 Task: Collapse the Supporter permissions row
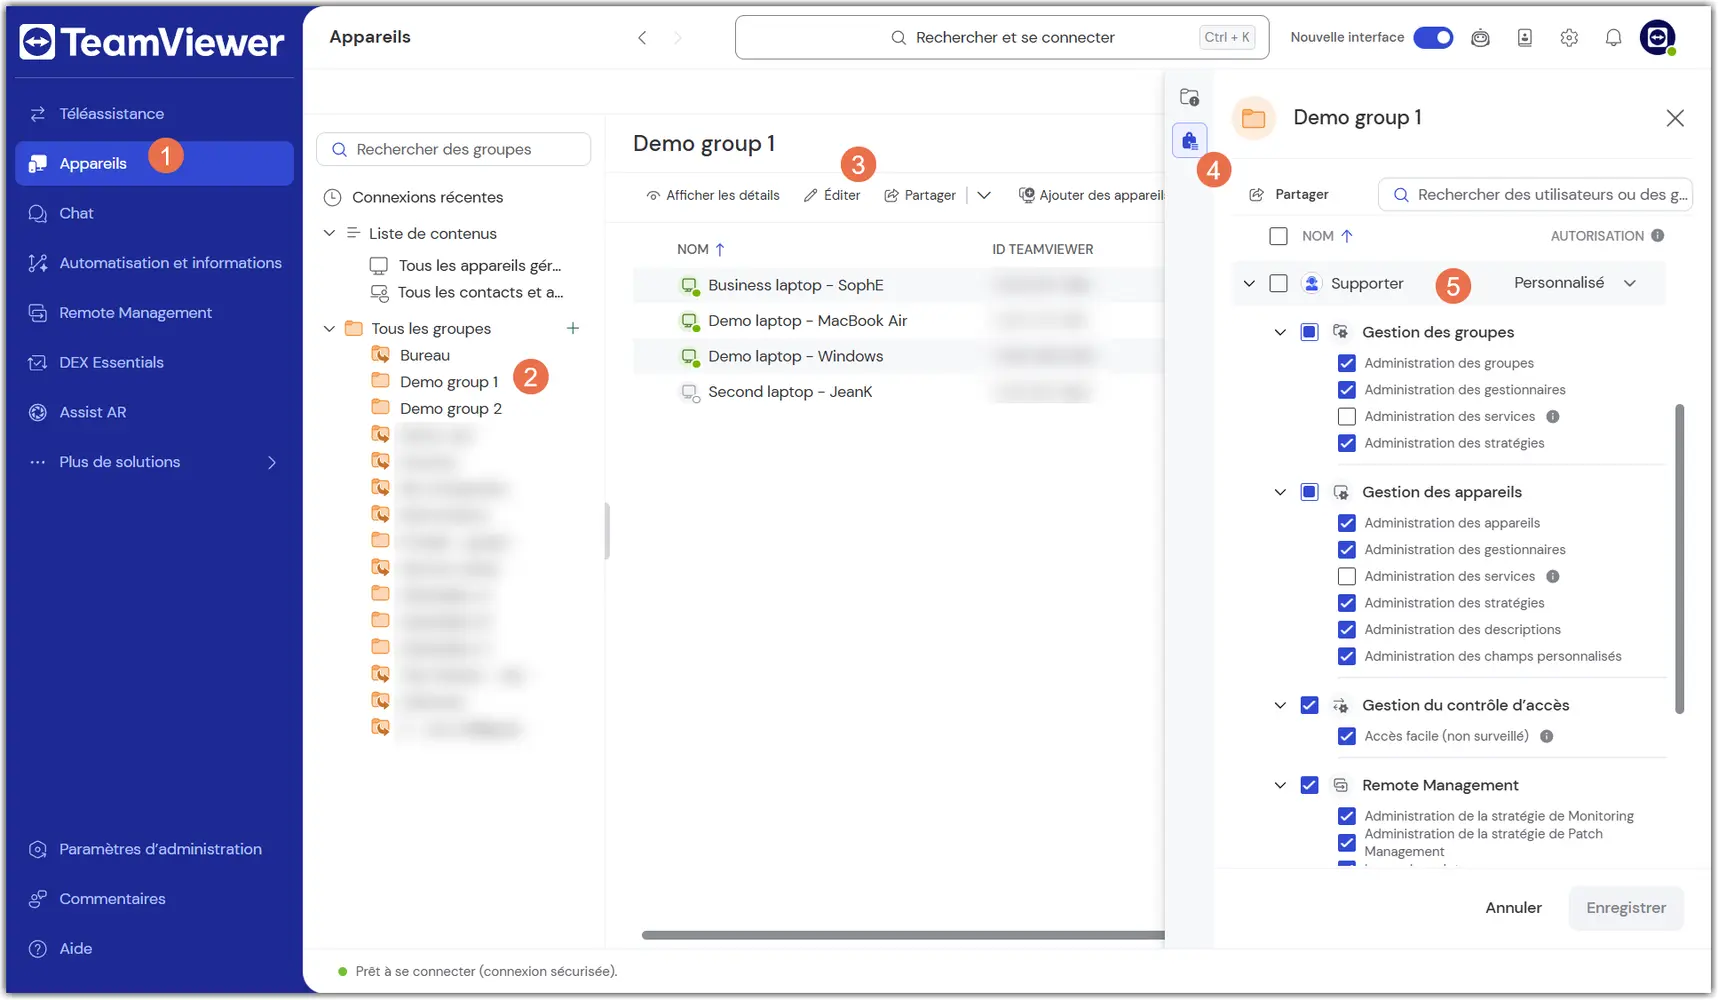coord(1249,284)
